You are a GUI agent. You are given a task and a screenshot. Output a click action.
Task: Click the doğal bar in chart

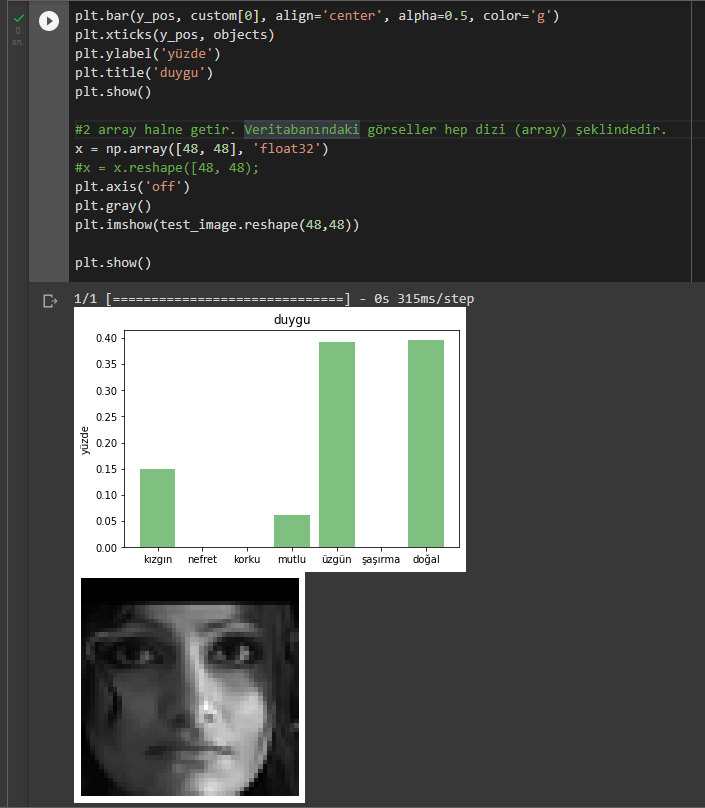tap(426, 443)
